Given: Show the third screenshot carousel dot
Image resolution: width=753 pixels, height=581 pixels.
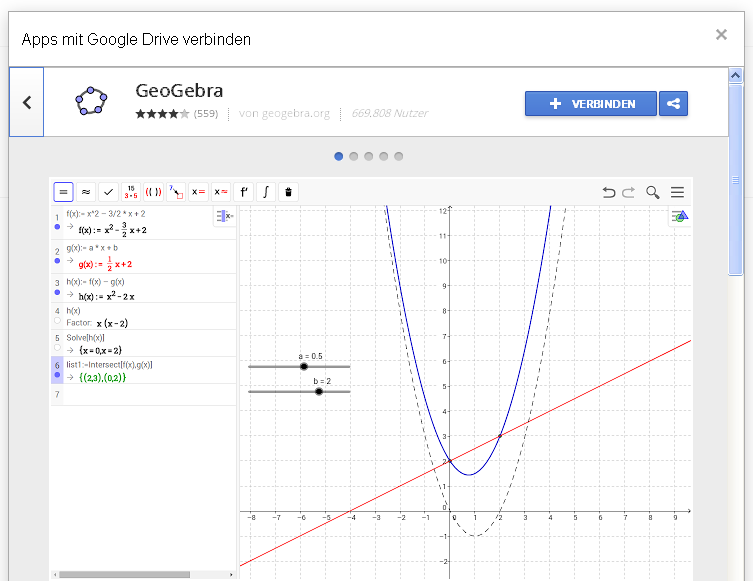Looking at the screenshot, I should (368, 156).
